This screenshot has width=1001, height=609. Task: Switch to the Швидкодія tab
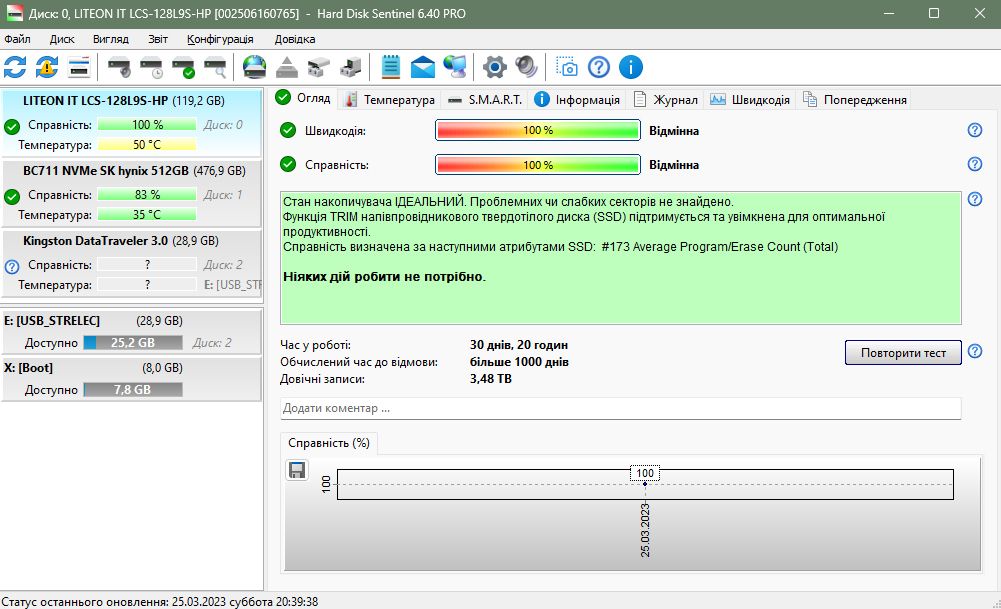pos(750,100)
